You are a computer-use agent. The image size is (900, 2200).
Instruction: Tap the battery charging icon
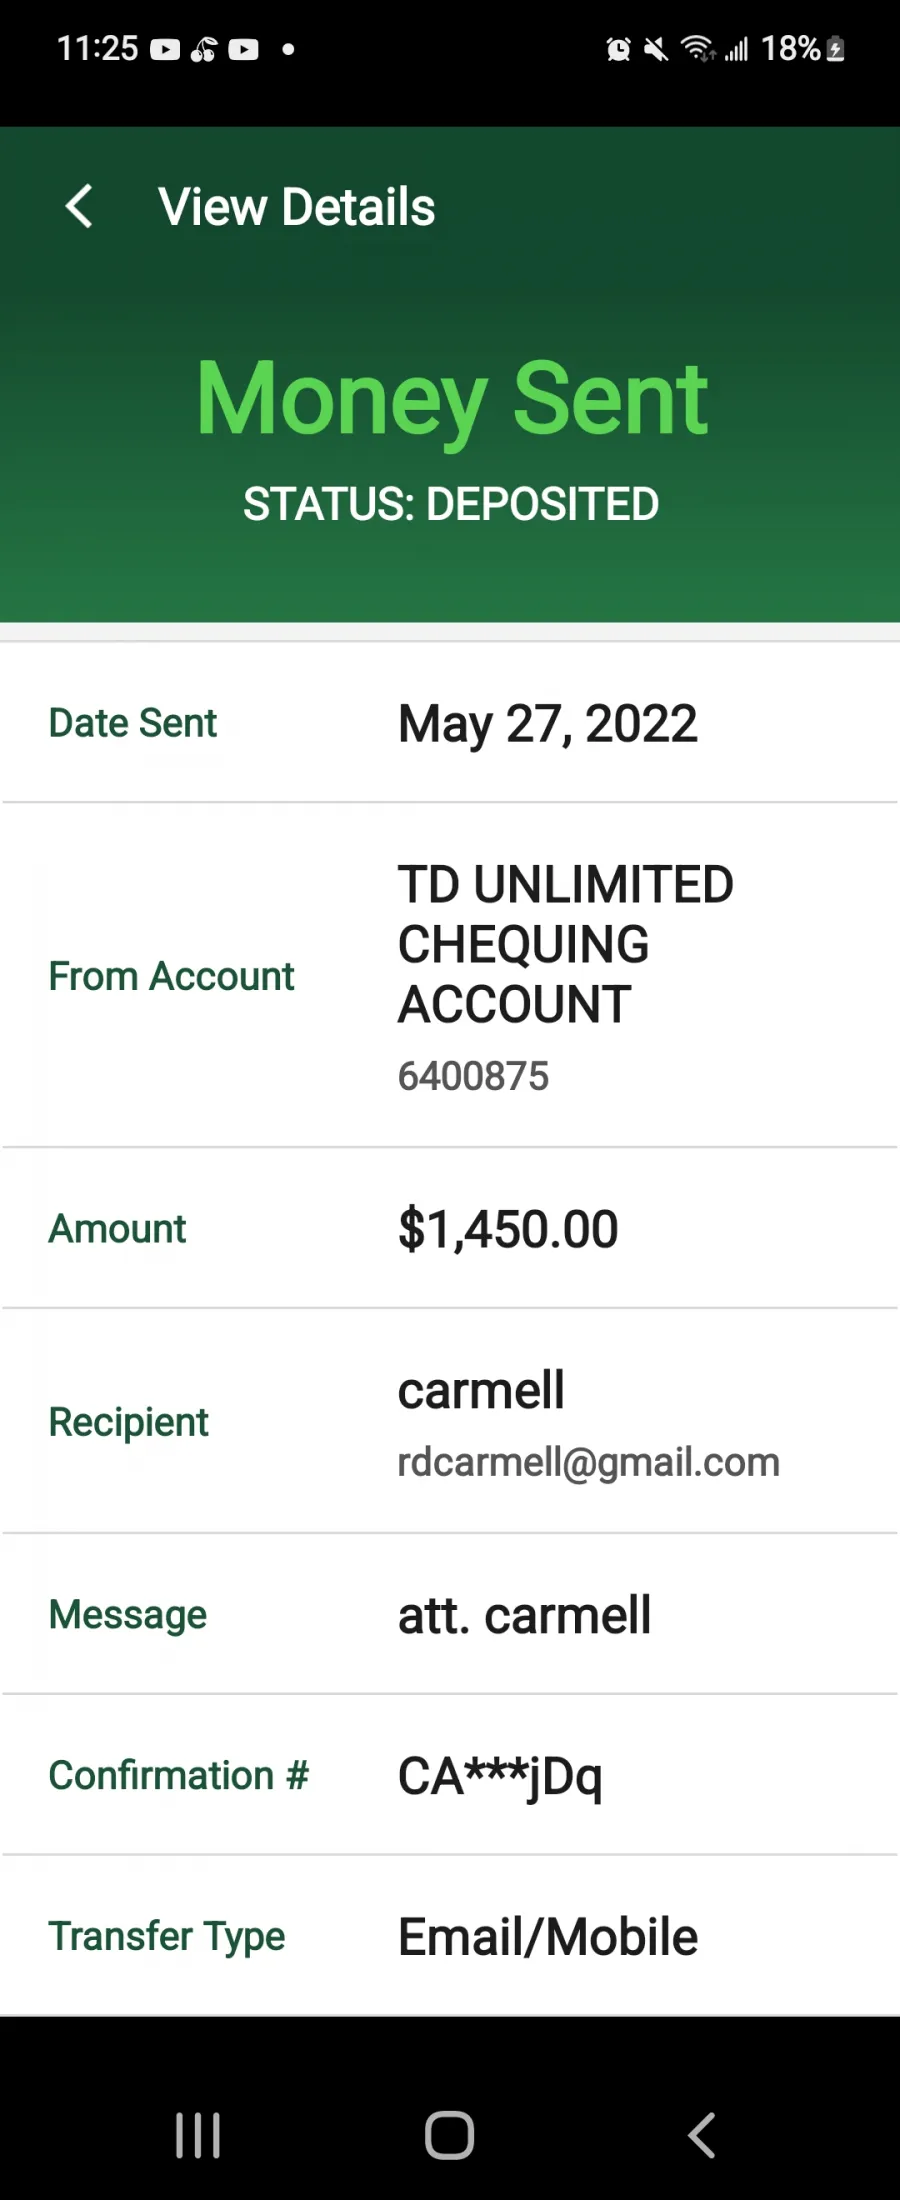[837, 49]
